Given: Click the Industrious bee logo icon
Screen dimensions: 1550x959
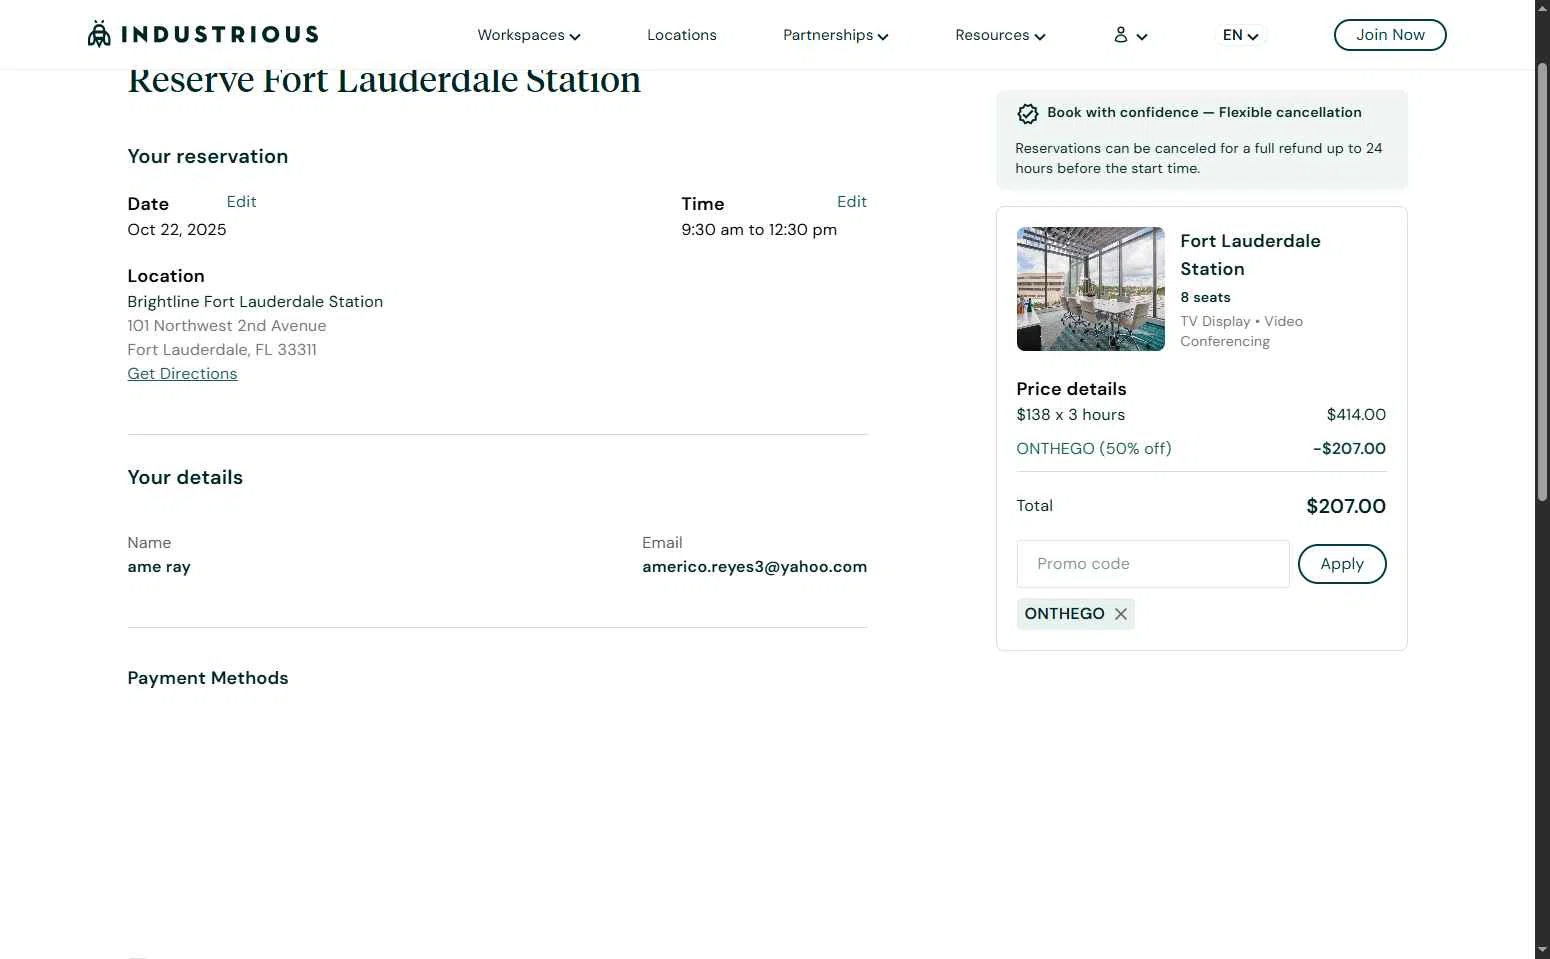Looking at the screenshot, I should click(x=99, y=34).
